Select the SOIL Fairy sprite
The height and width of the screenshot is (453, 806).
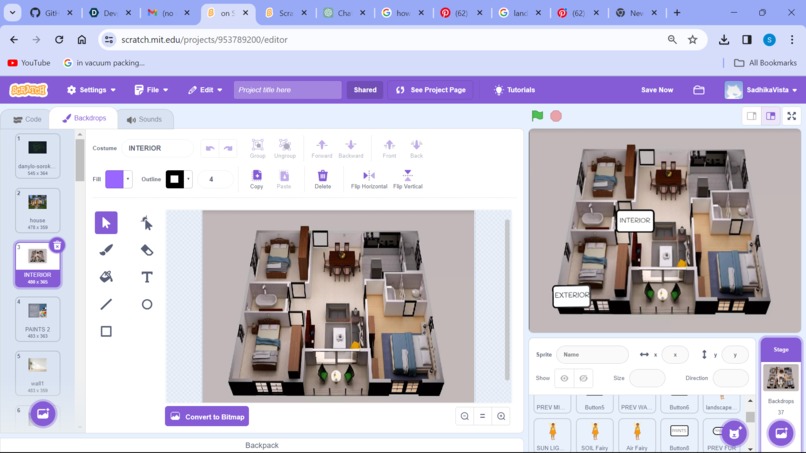(x=595, y=435)
